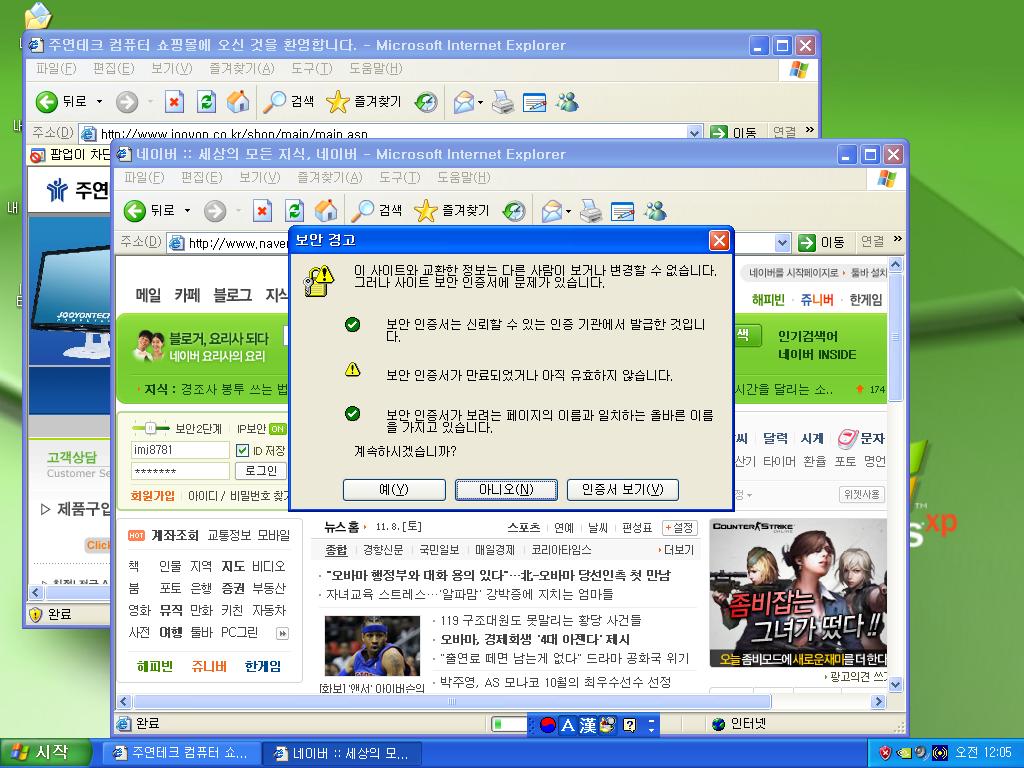Image resolution: width=1024 pixels, height=768 pixels.
Task: Switch to the 주연테크 컴퓨터 taskbar button
Action: click(182, 753)
